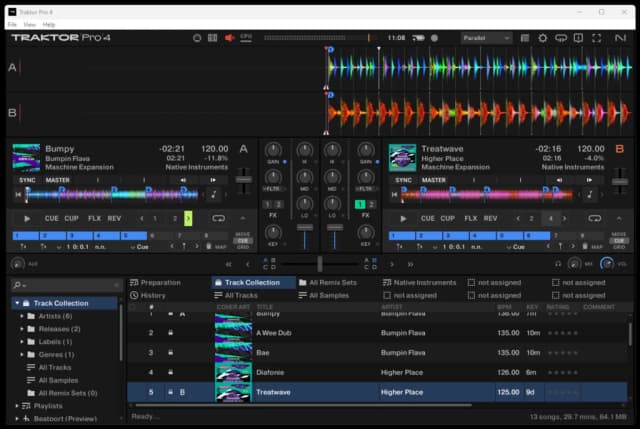Toggle FLX flux mode on Deck A
Screen dimensions: 640x429
tap(94, 218)
